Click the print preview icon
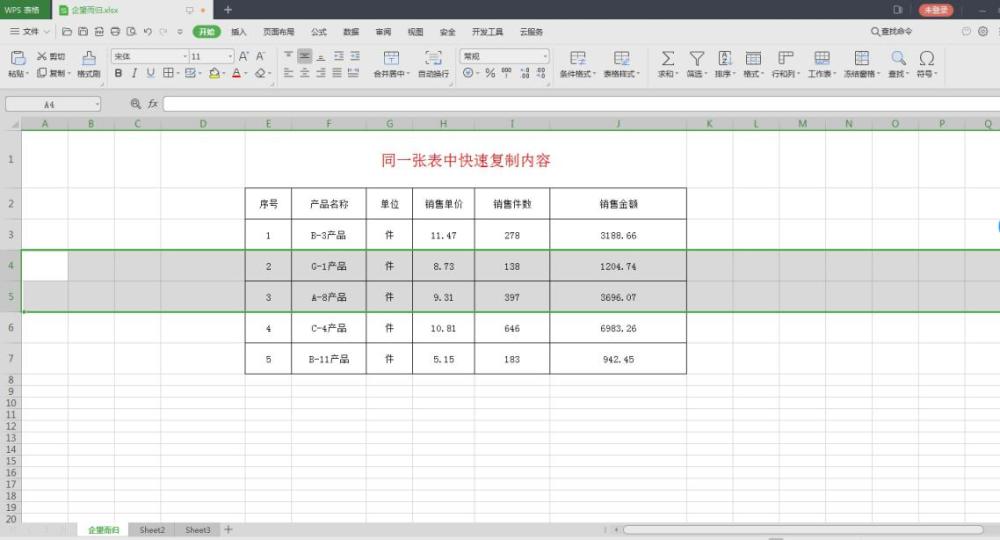This screenshot has height=540, width=1000. click(x=131, y=31)
